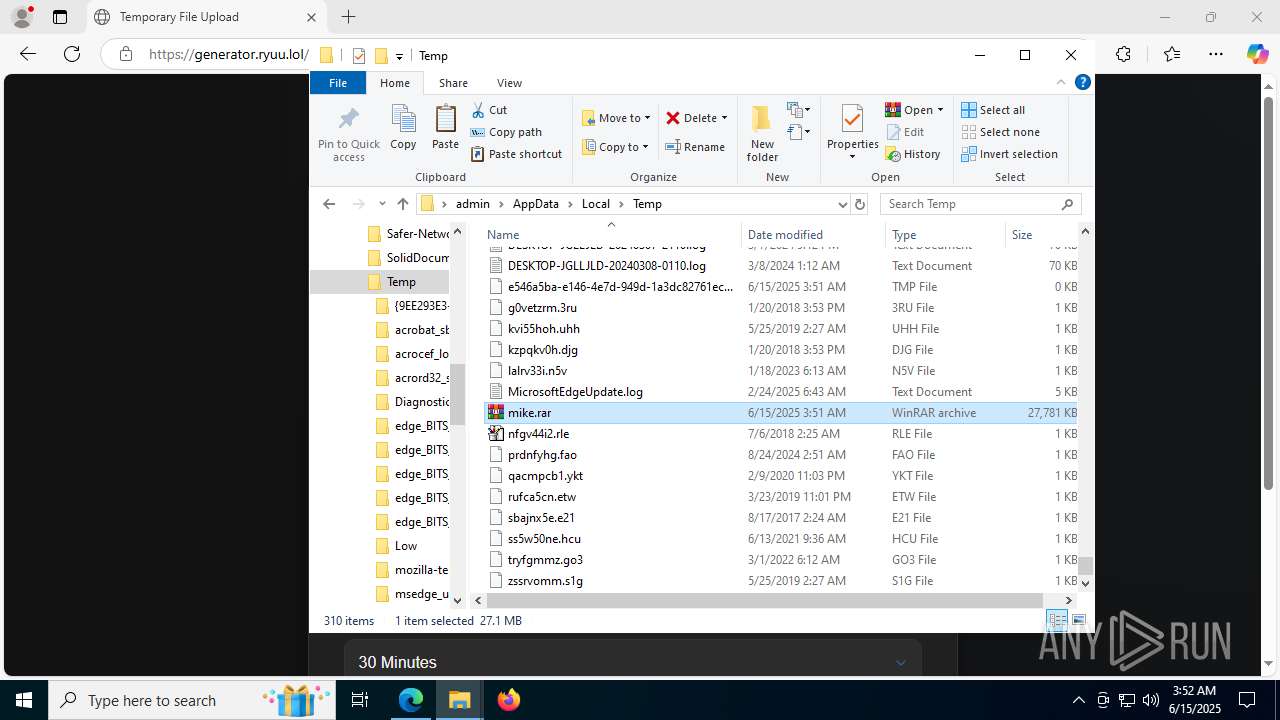Open Easy access menu icon
Image resolution: width=1280 pixels, height=720 pixels.
pyautogui.click(x=799, y=132)
